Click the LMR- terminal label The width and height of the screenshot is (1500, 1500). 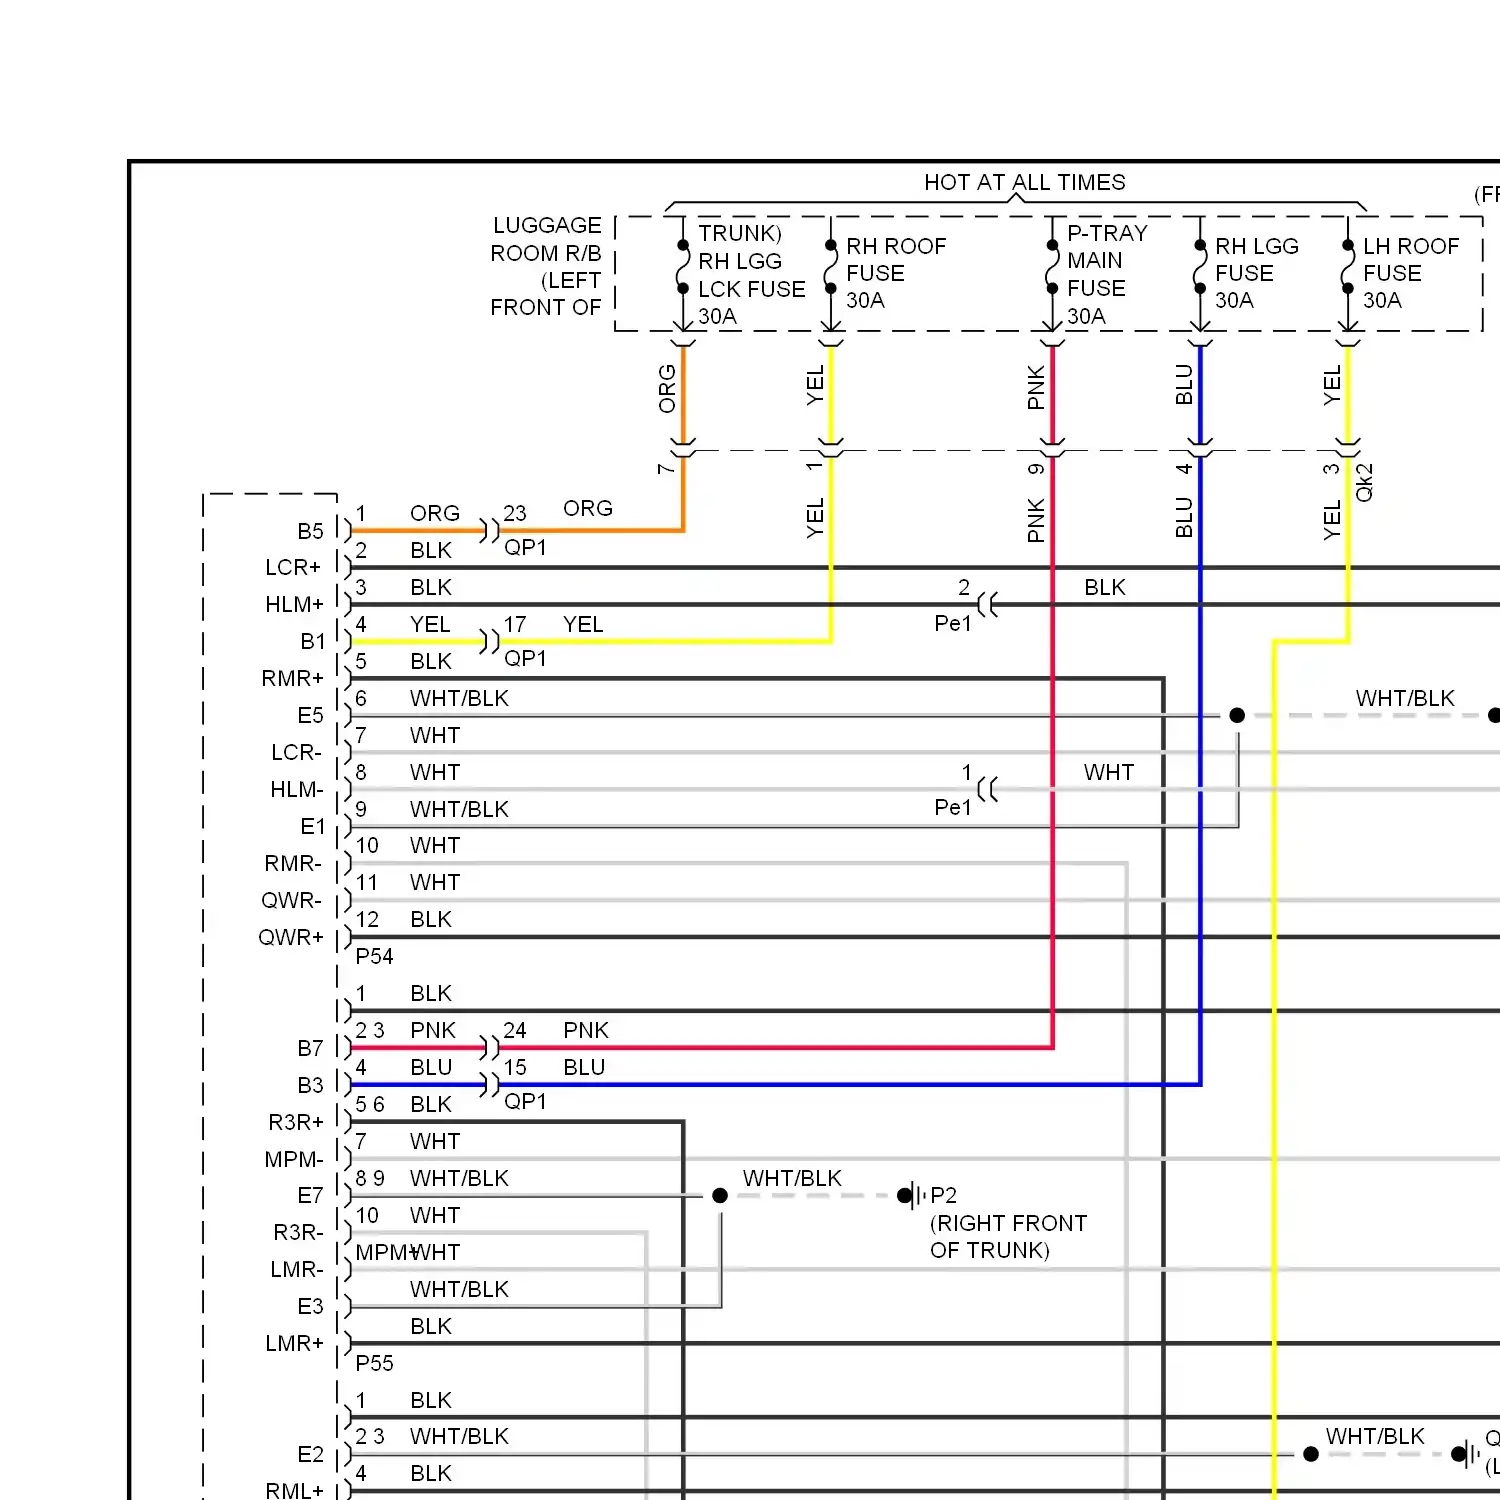(297, 1270)
